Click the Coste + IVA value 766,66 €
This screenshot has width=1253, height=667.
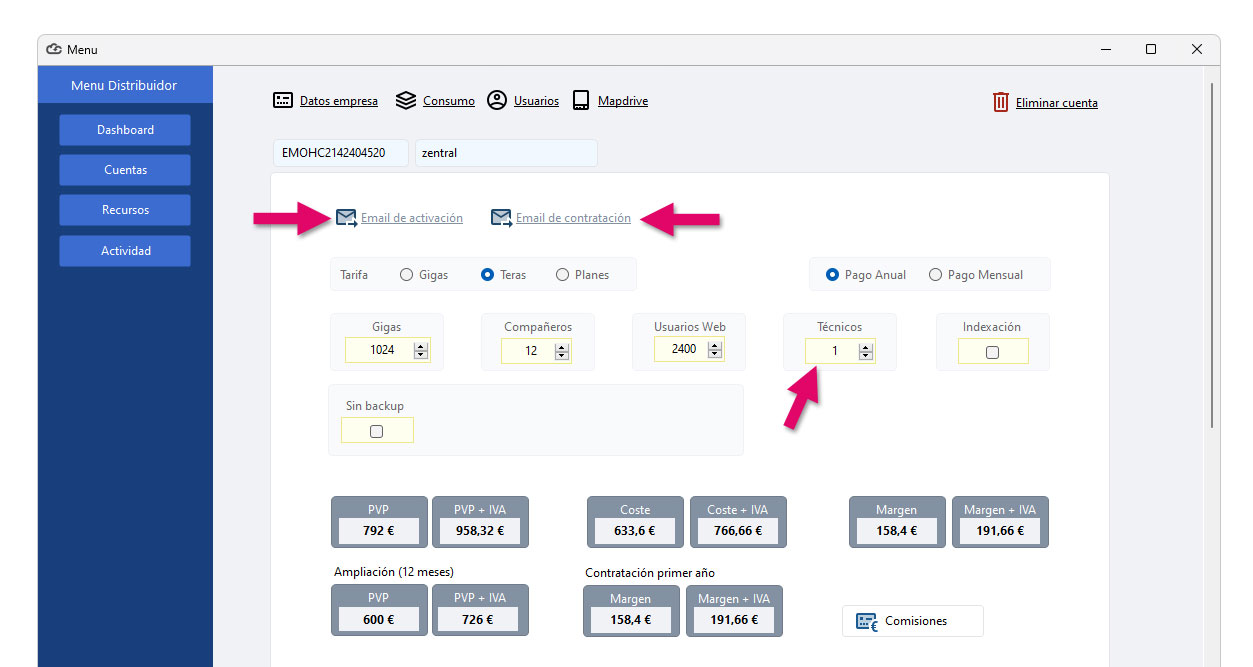pyautogui.click(x=738, y=531)
